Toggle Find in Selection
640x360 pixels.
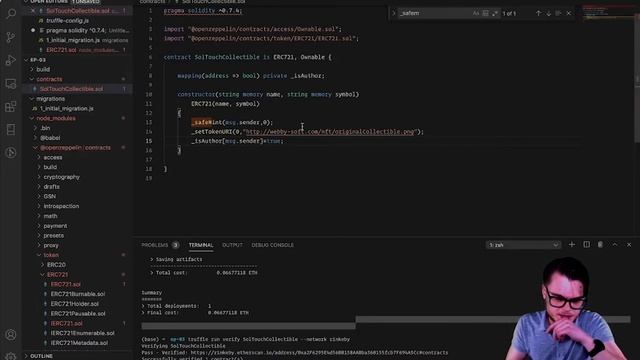pos(558,13)
